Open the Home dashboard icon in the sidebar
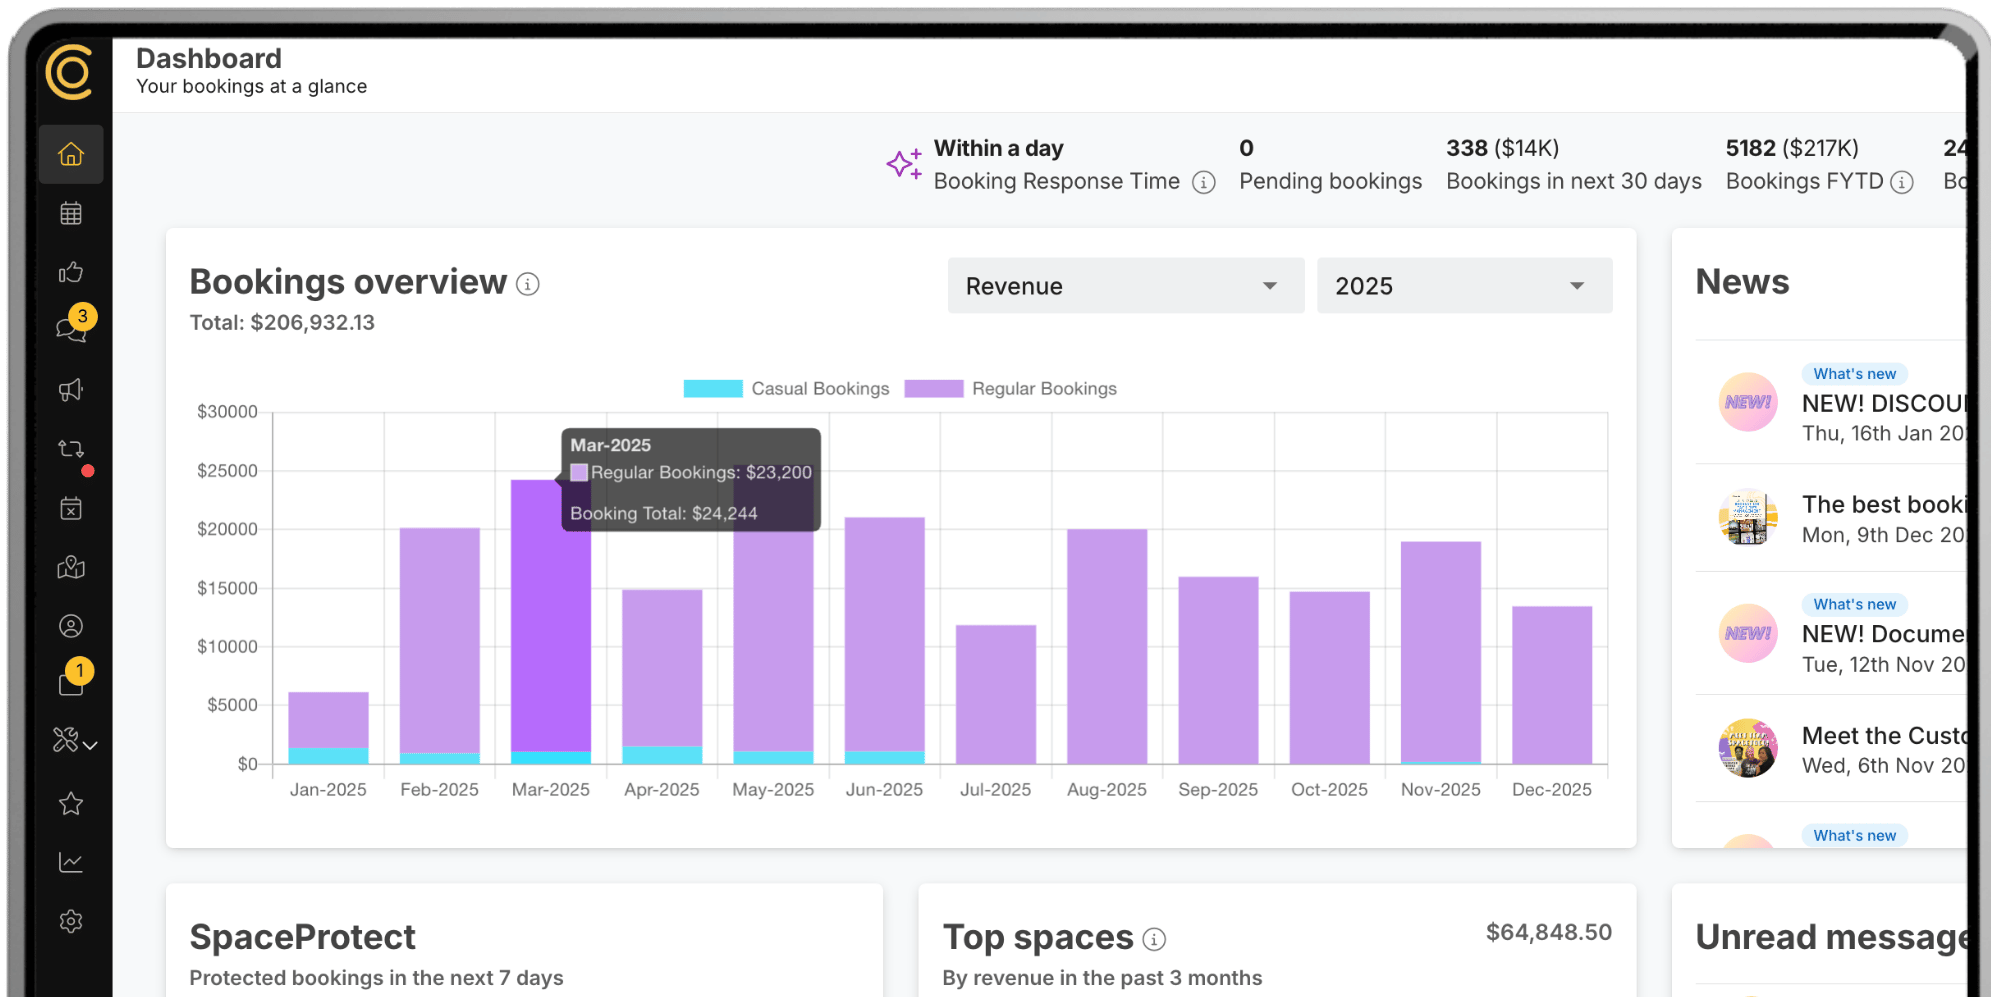 70,153
